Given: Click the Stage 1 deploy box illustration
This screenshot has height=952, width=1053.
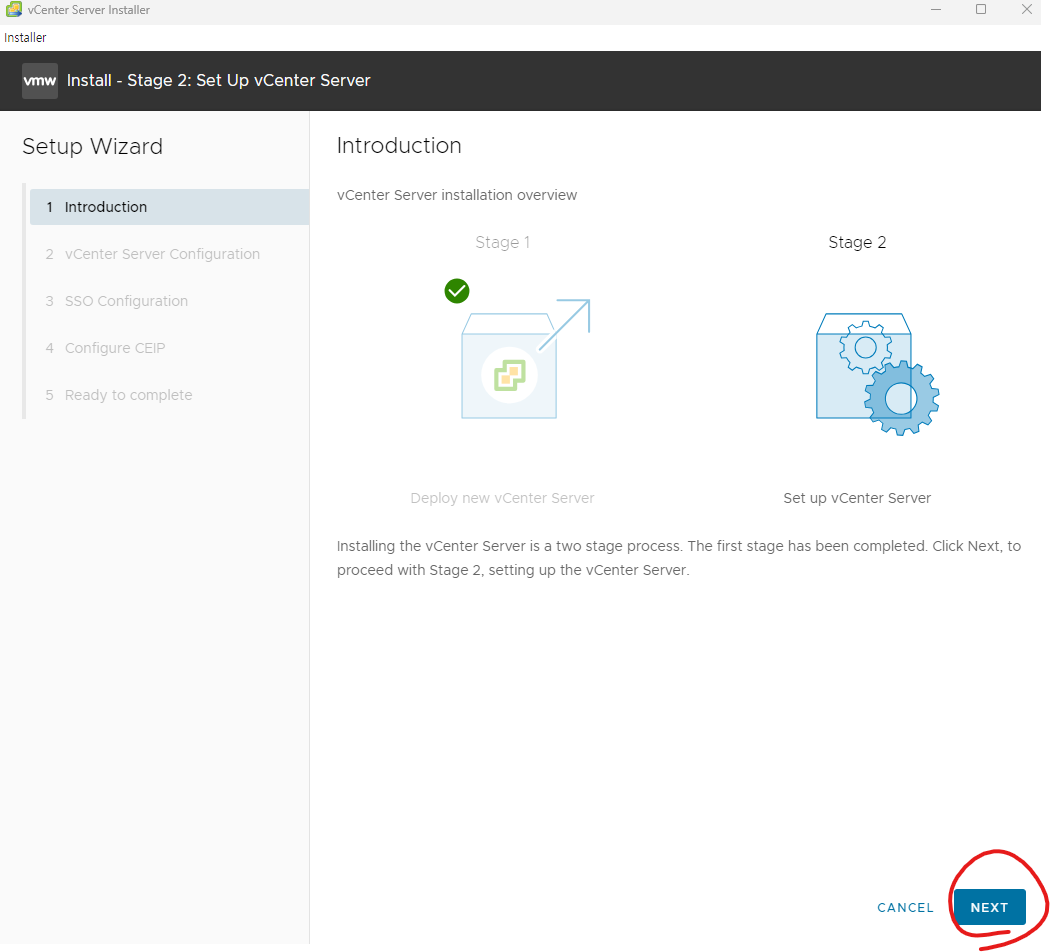Looking at the screenshot, I should pyautogui.click(x=525, y=359).
